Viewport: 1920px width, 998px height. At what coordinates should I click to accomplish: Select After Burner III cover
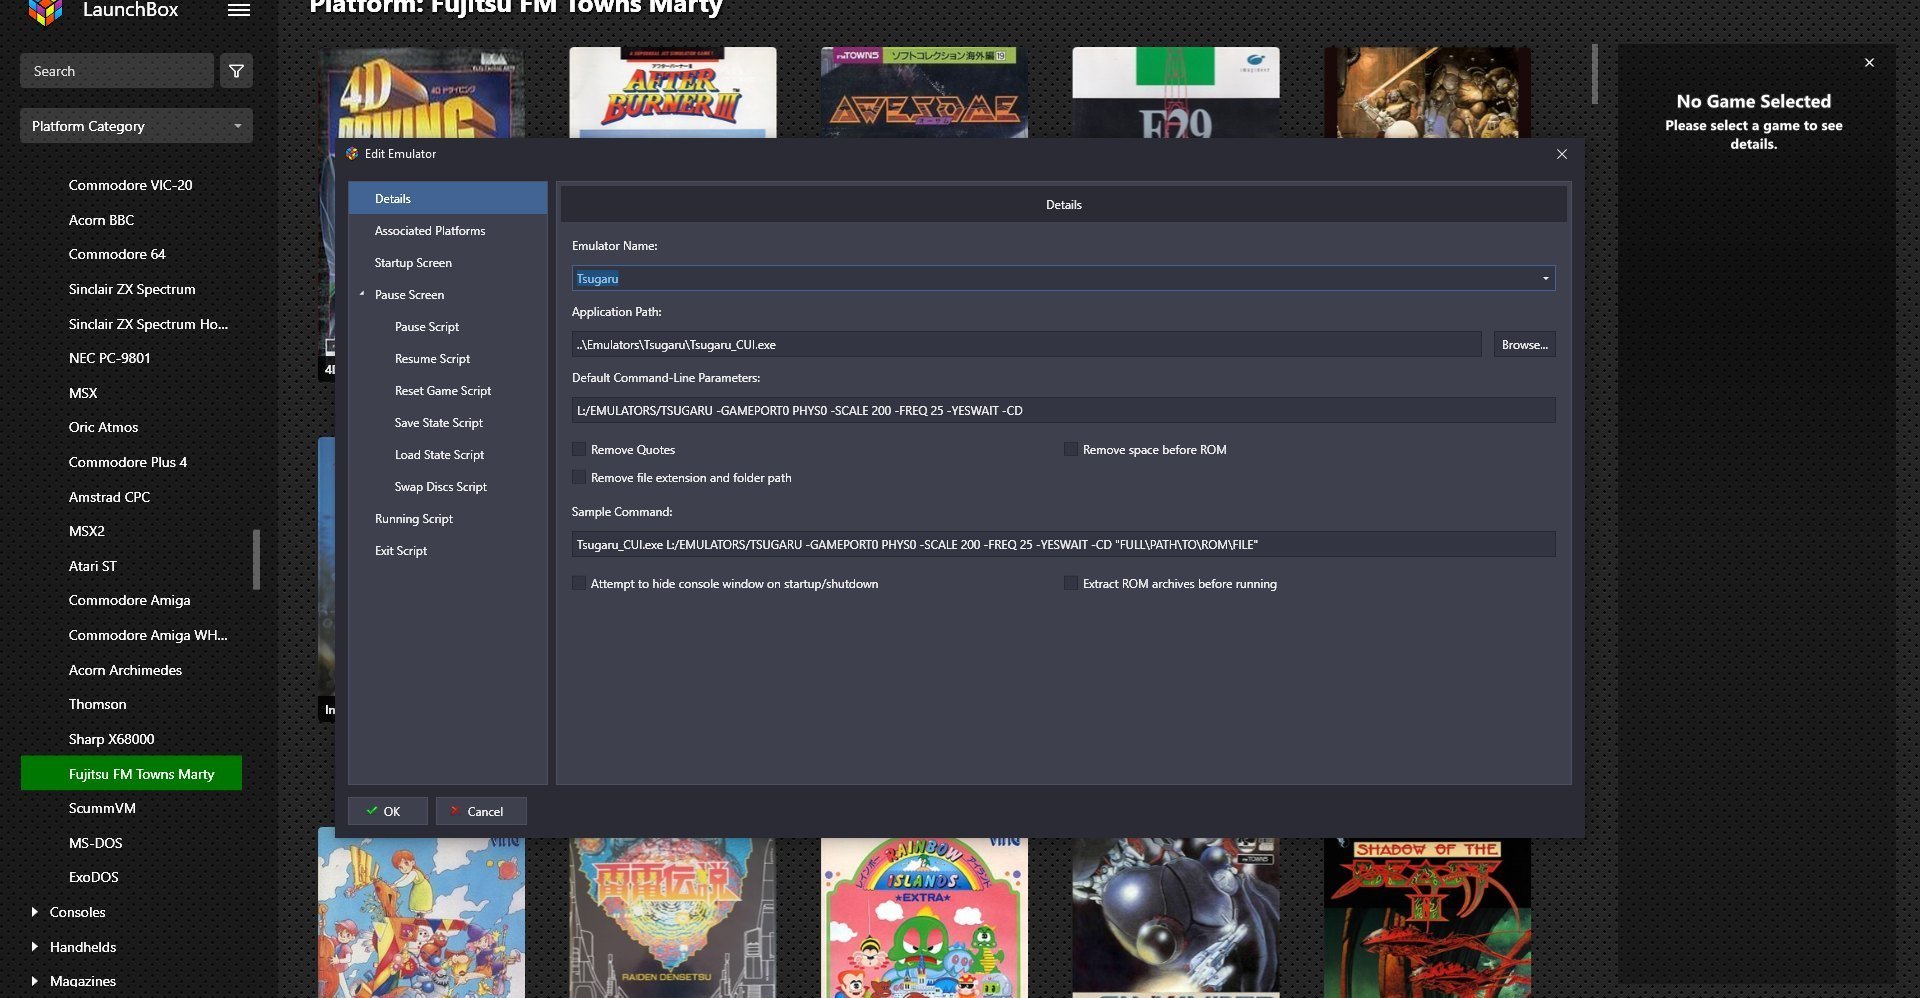(x=672, y=92)
